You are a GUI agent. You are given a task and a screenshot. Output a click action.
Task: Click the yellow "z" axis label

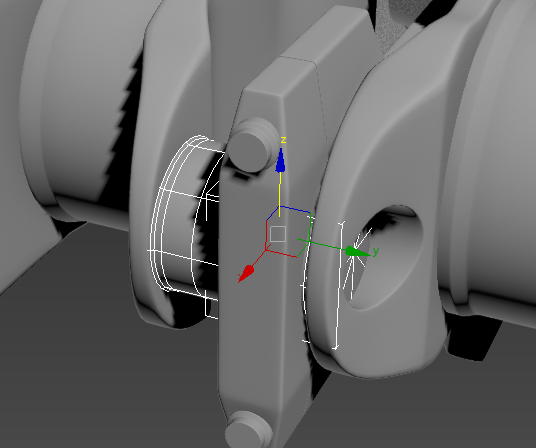[283, 140]
